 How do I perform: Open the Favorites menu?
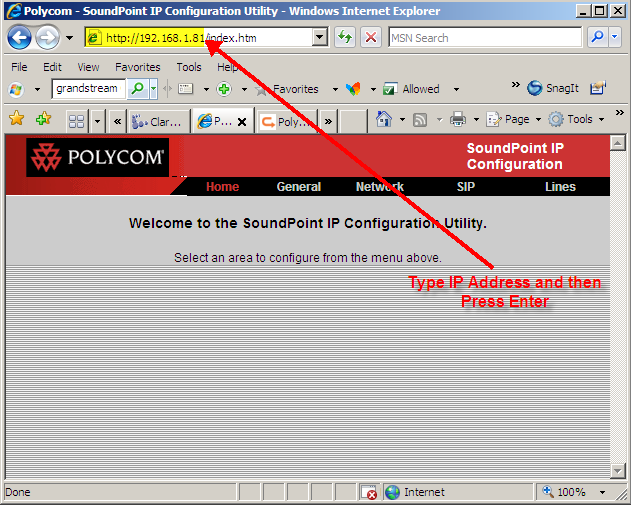(x=138, y=67)
